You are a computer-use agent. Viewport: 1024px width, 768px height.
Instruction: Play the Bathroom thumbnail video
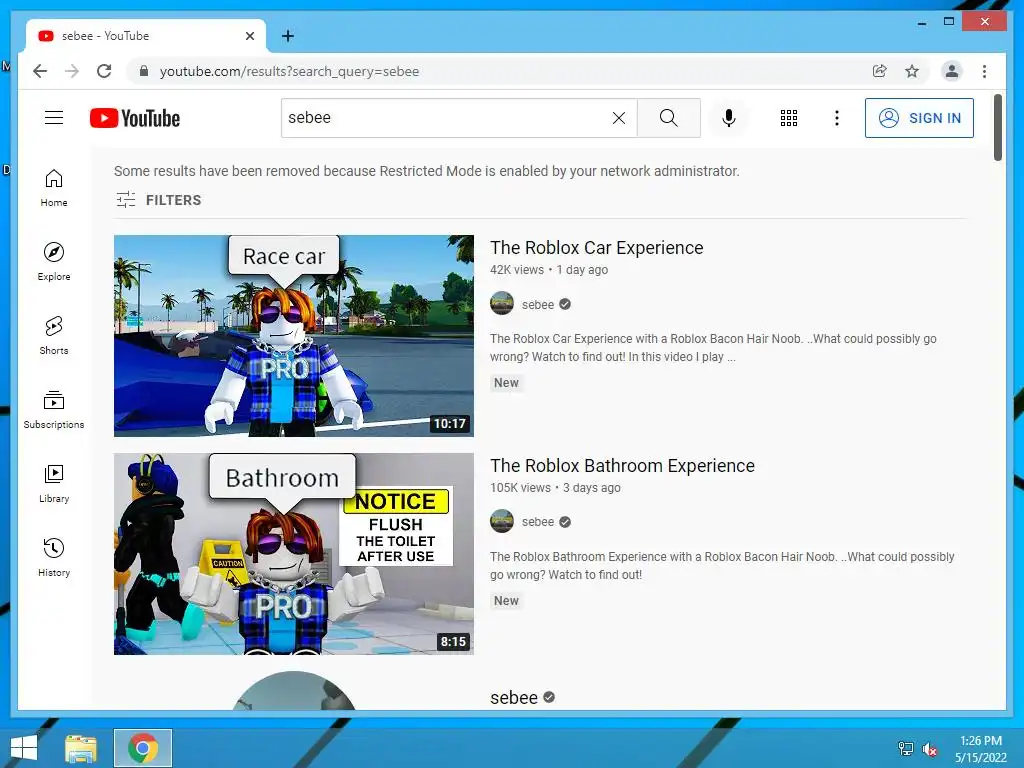[294, 554]
